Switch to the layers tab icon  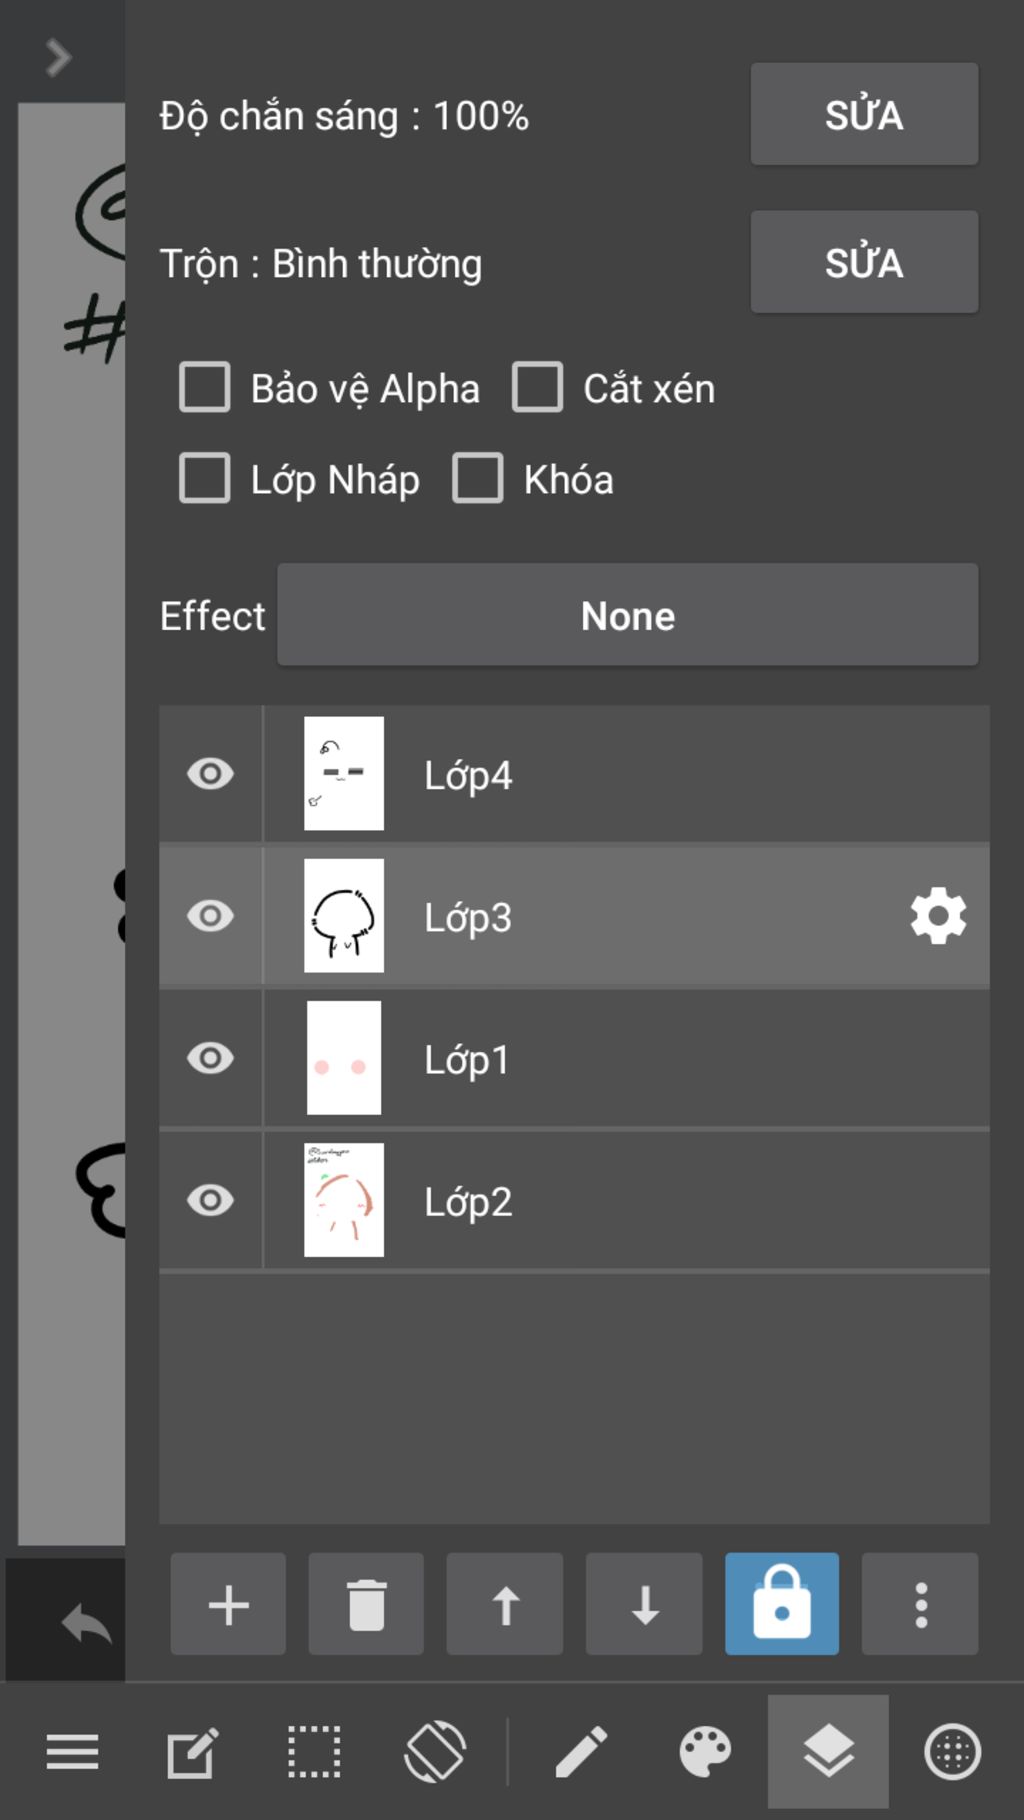tap(828, 1752)
